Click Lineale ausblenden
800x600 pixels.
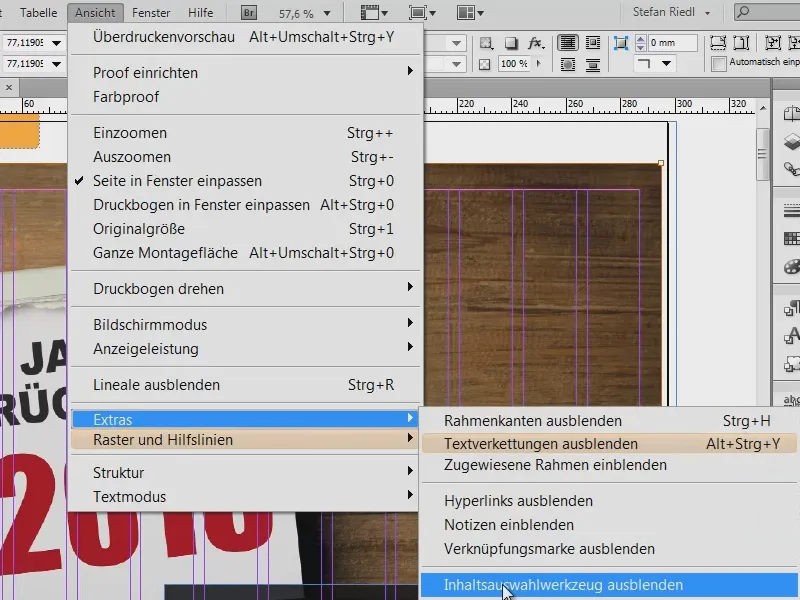pyautogui.click(x=156, y=385)
